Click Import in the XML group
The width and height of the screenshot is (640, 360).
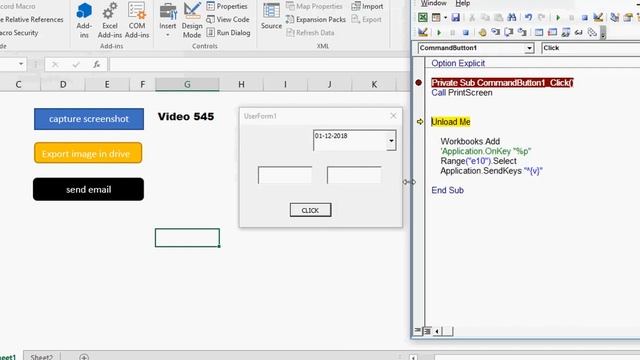[x=367, y=6]
